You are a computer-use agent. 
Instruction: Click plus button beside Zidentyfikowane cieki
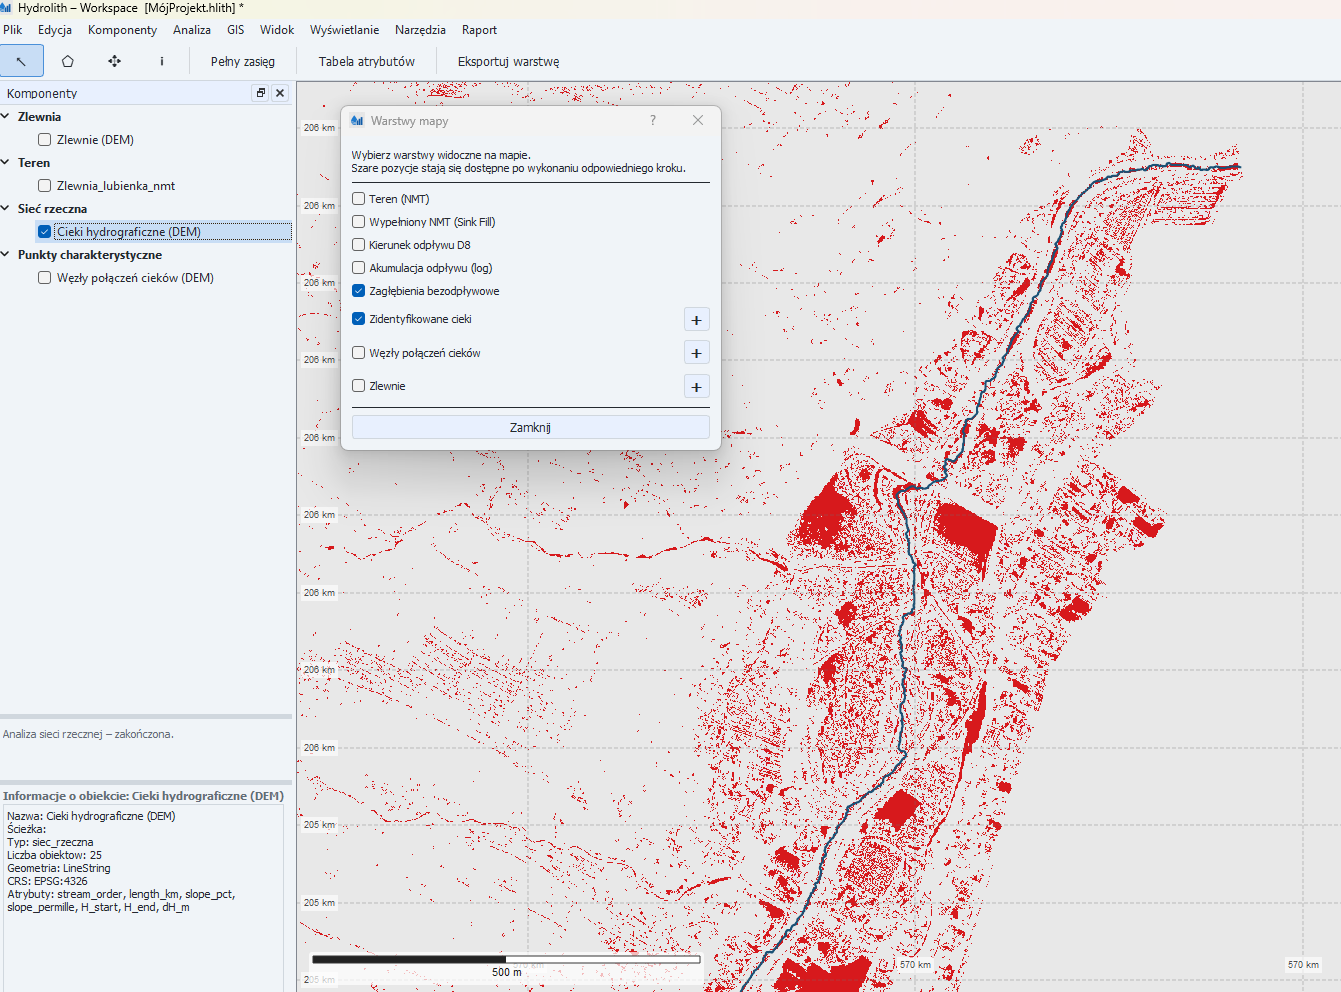[697, 320]
